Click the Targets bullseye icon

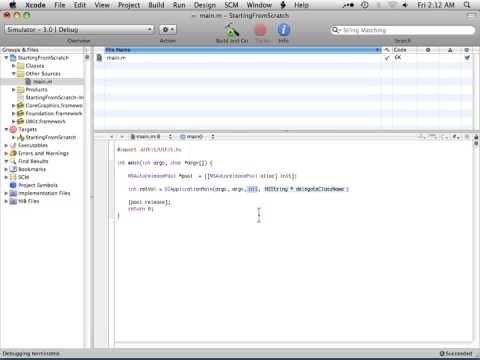13,129
